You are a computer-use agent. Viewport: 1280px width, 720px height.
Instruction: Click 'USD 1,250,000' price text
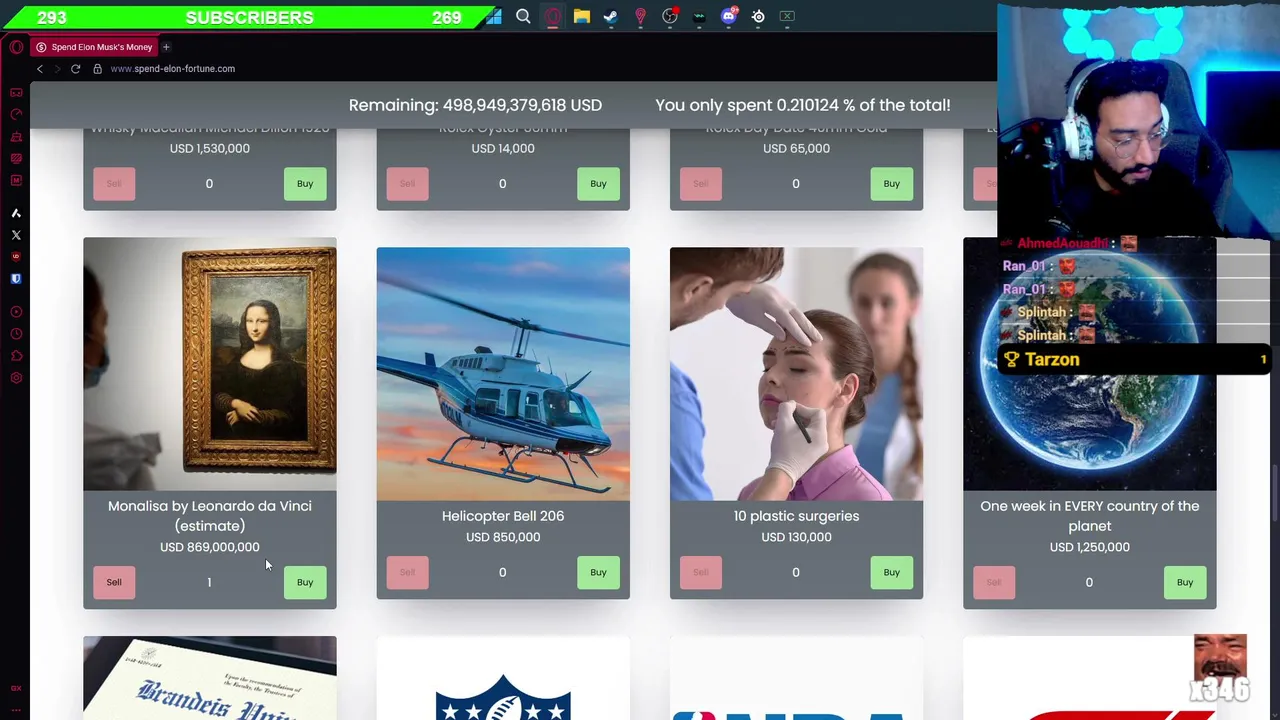pos(1090,547)
